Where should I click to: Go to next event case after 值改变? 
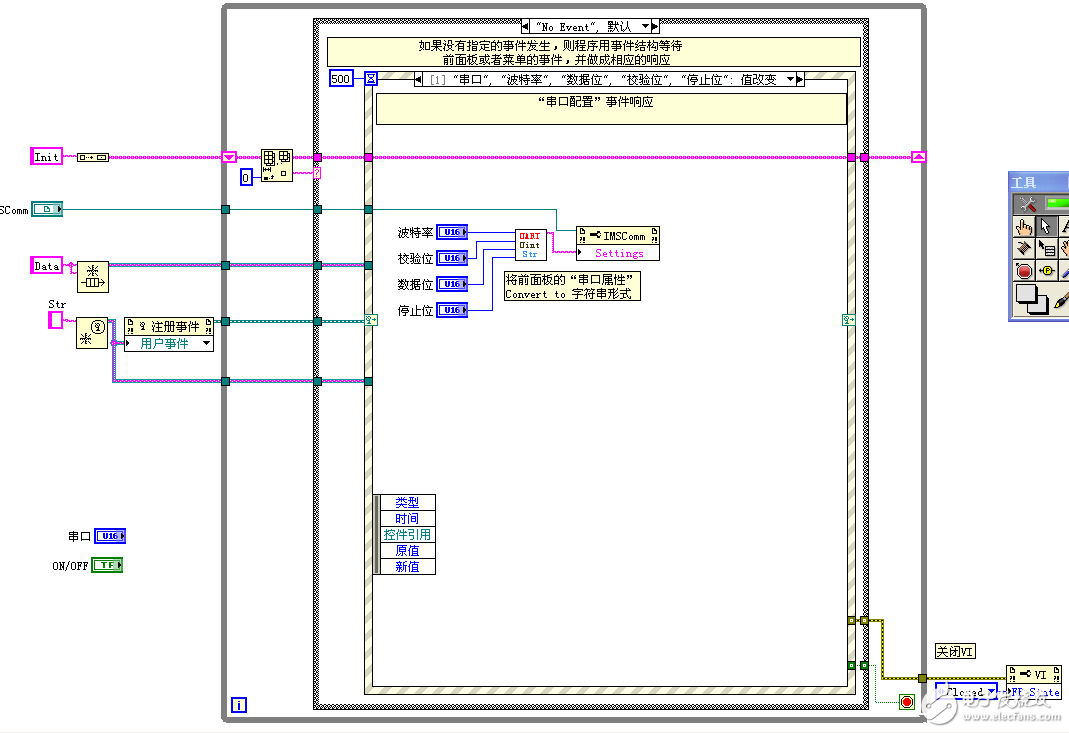coord(800,80)
